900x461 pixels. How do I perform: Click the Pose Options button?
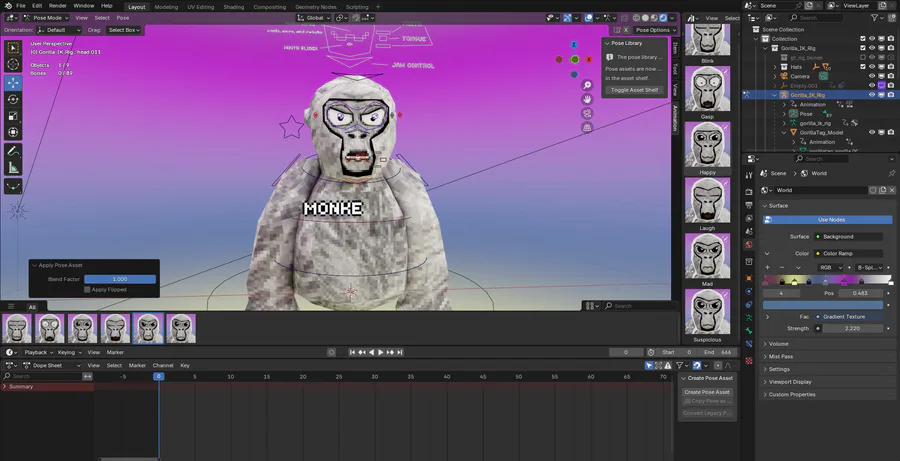point(655,30)
